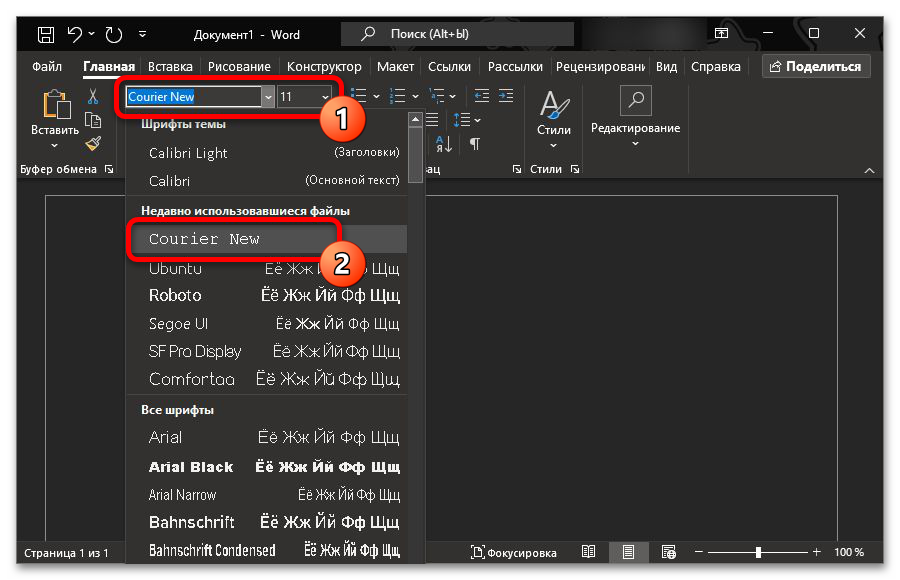Viewport: 900px width, 580px height.
Task: Undo the last action
Action: pos(75,34)
